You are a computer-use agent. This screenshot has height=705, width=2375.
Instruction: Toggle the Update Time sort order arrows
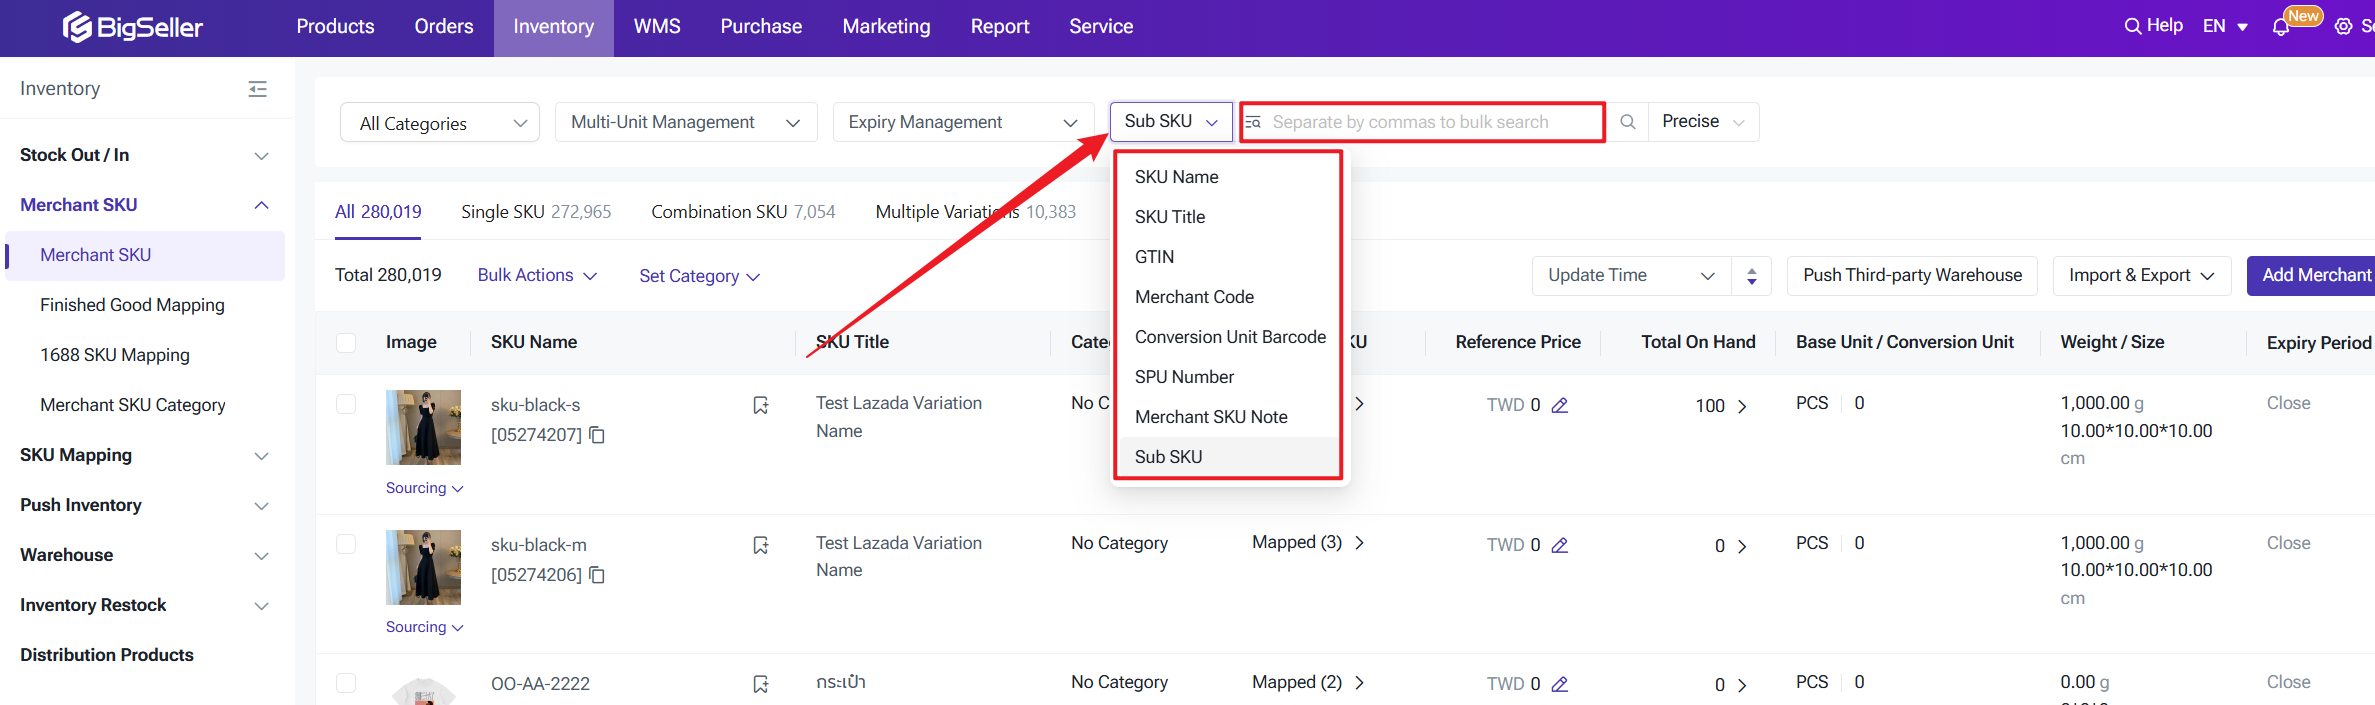1751,276
